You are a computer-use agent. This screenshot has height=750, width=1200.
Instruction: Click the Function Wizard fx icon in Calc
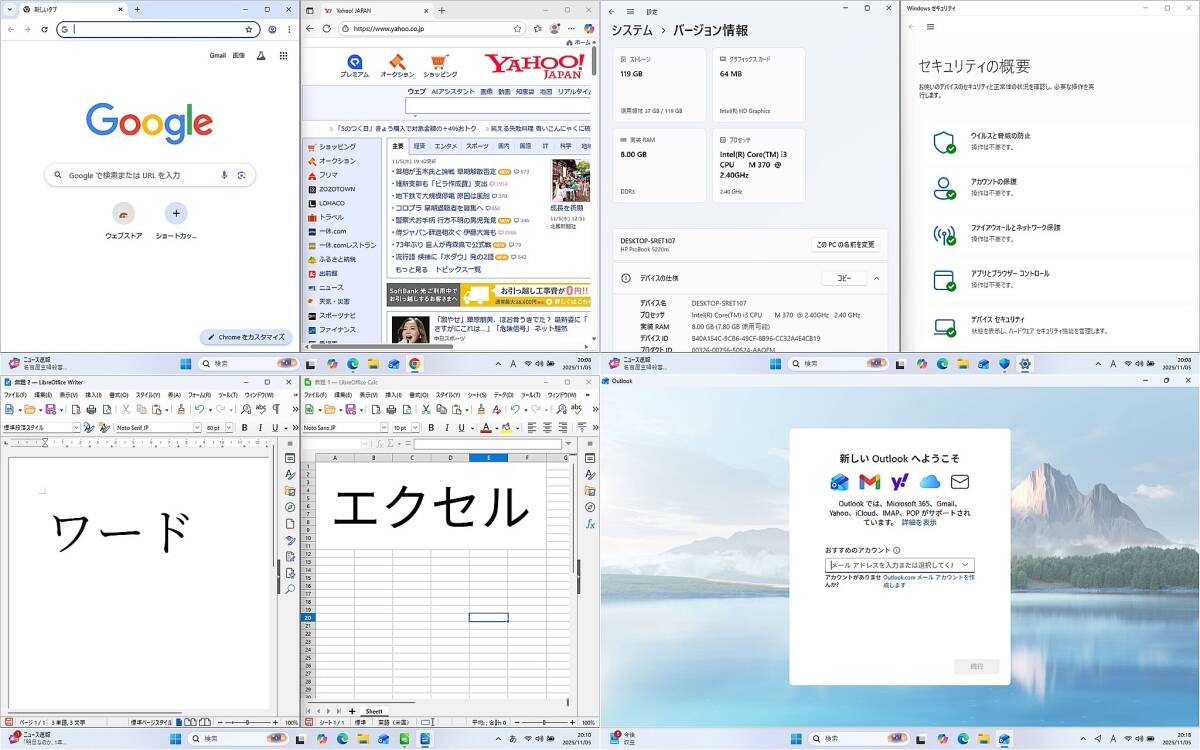[590, 523]
